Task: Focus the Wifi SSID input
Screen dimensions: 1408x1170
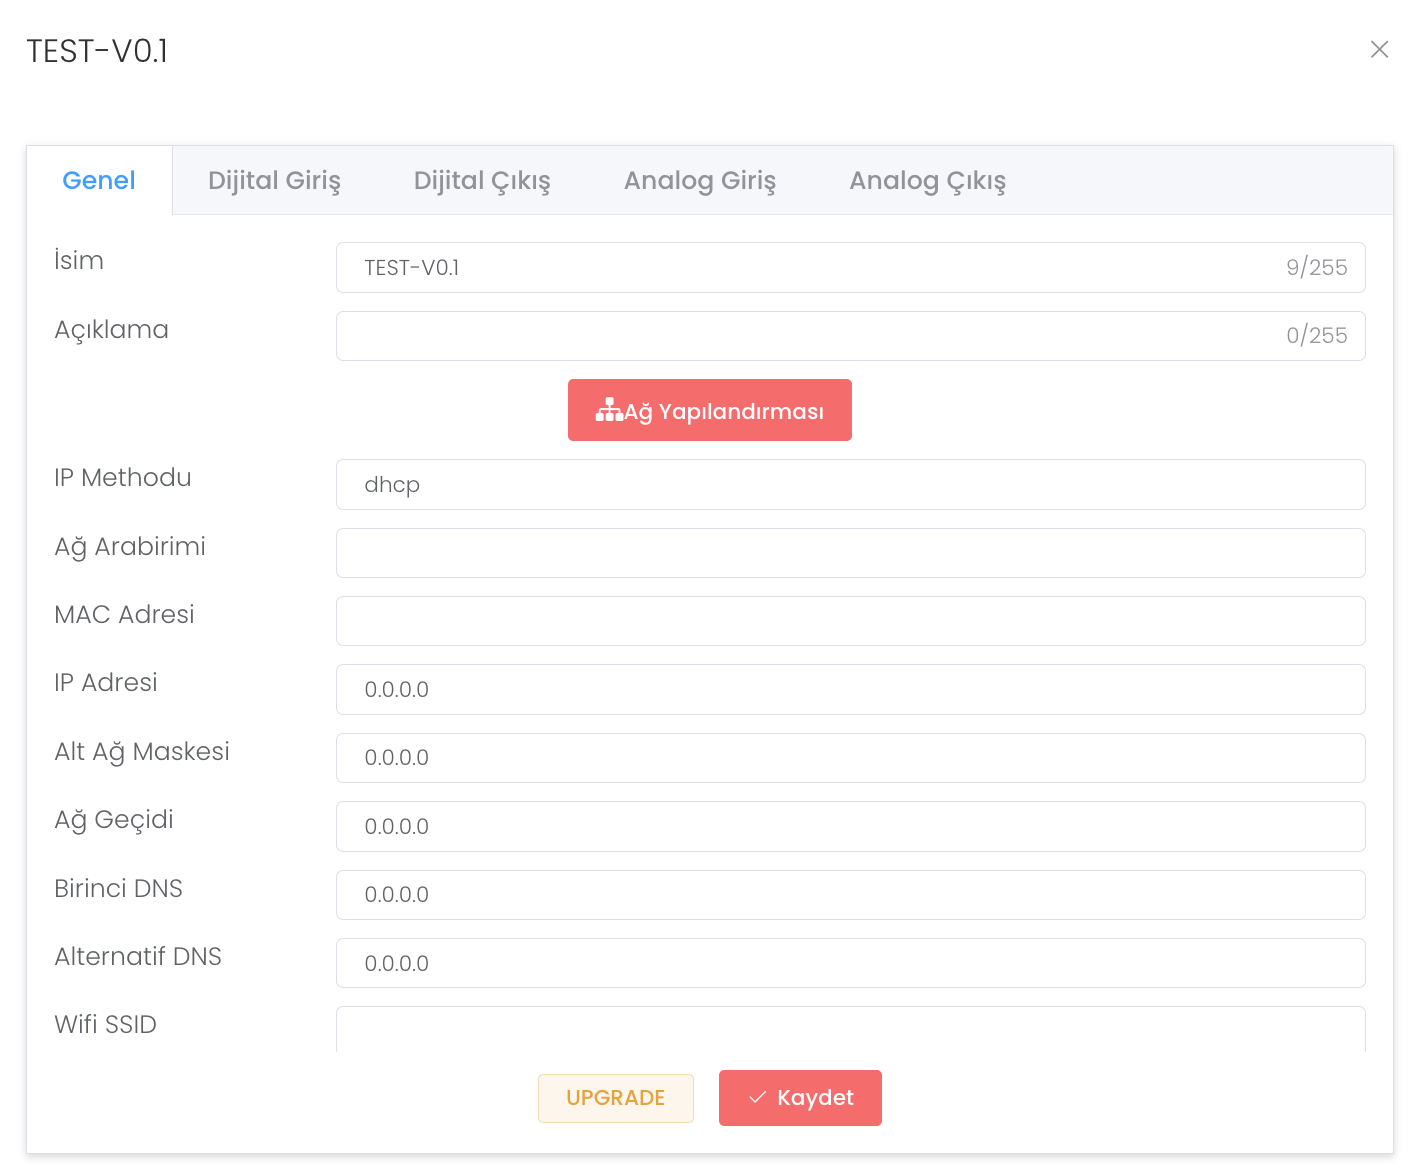Action: [850, 1030]
